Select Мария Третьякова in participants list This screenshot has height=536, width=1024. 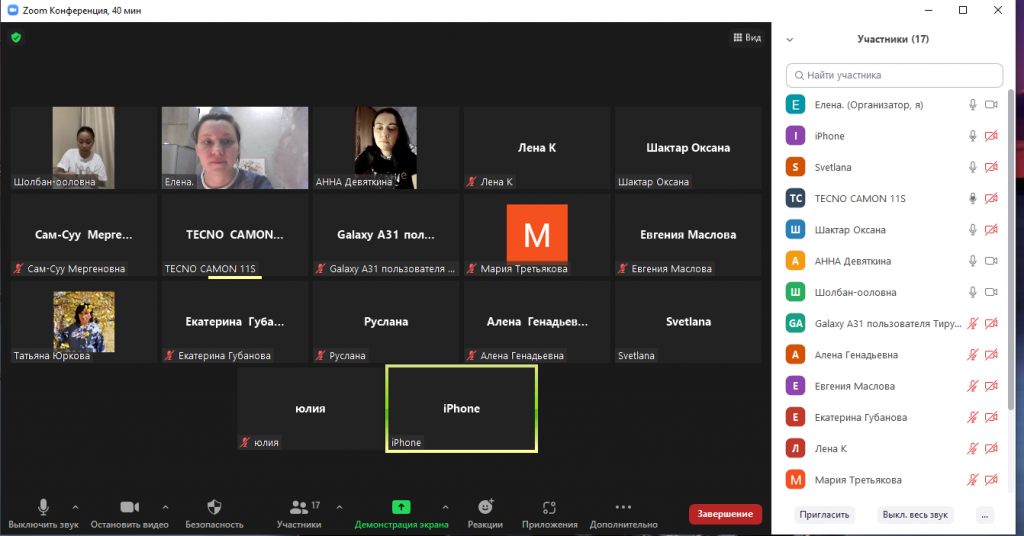pyautogui.click(x=858, y=480)
